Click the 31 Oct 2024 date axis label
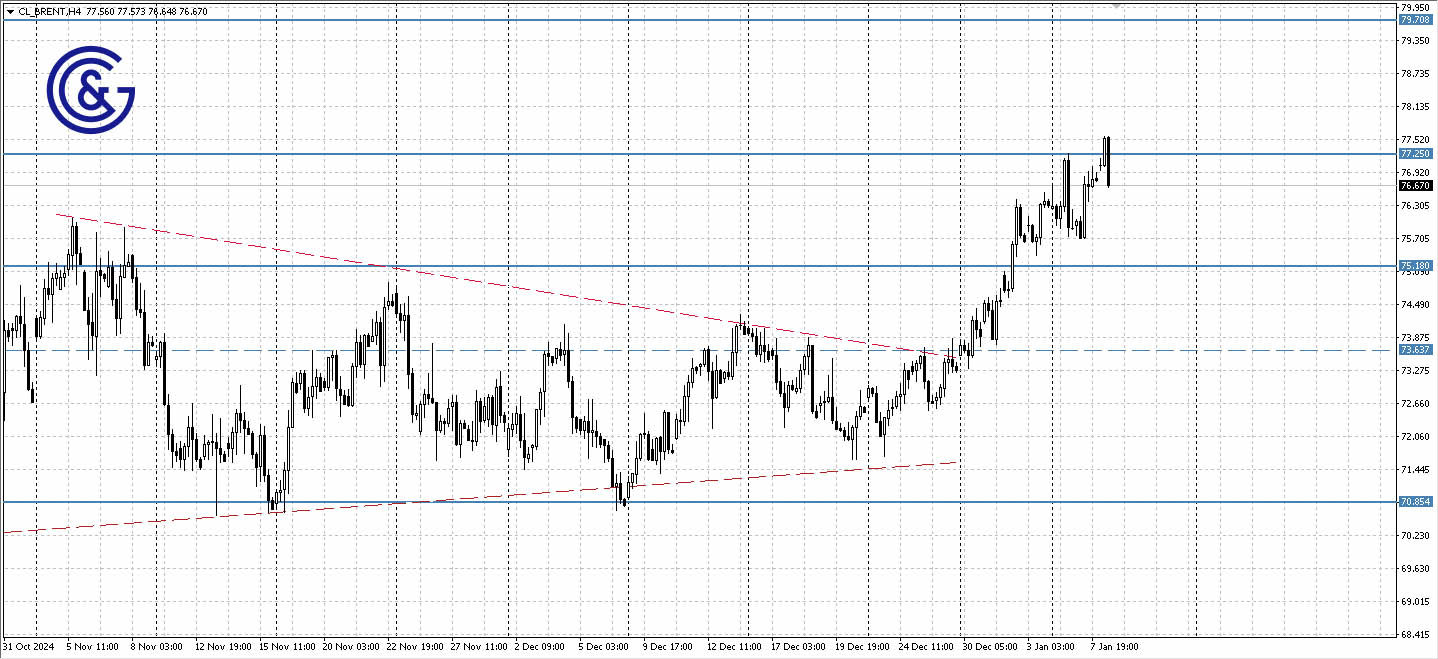 tap(26, 646)
